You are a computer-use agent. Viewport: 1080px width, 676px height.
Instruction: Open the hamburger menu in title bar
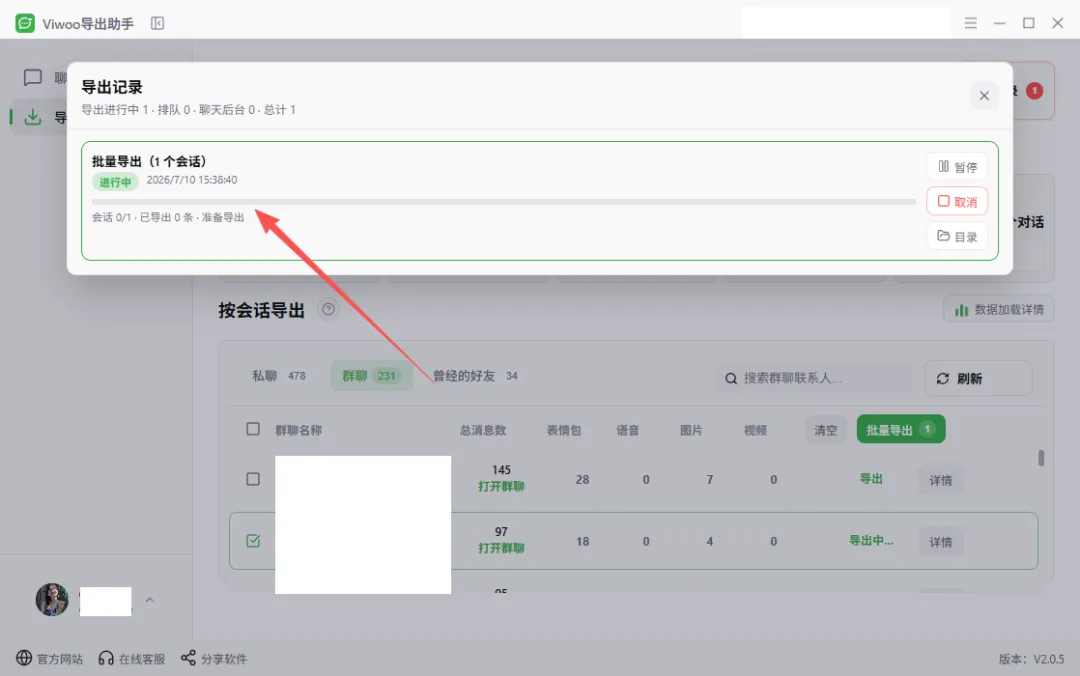click(x=970, y=23)
